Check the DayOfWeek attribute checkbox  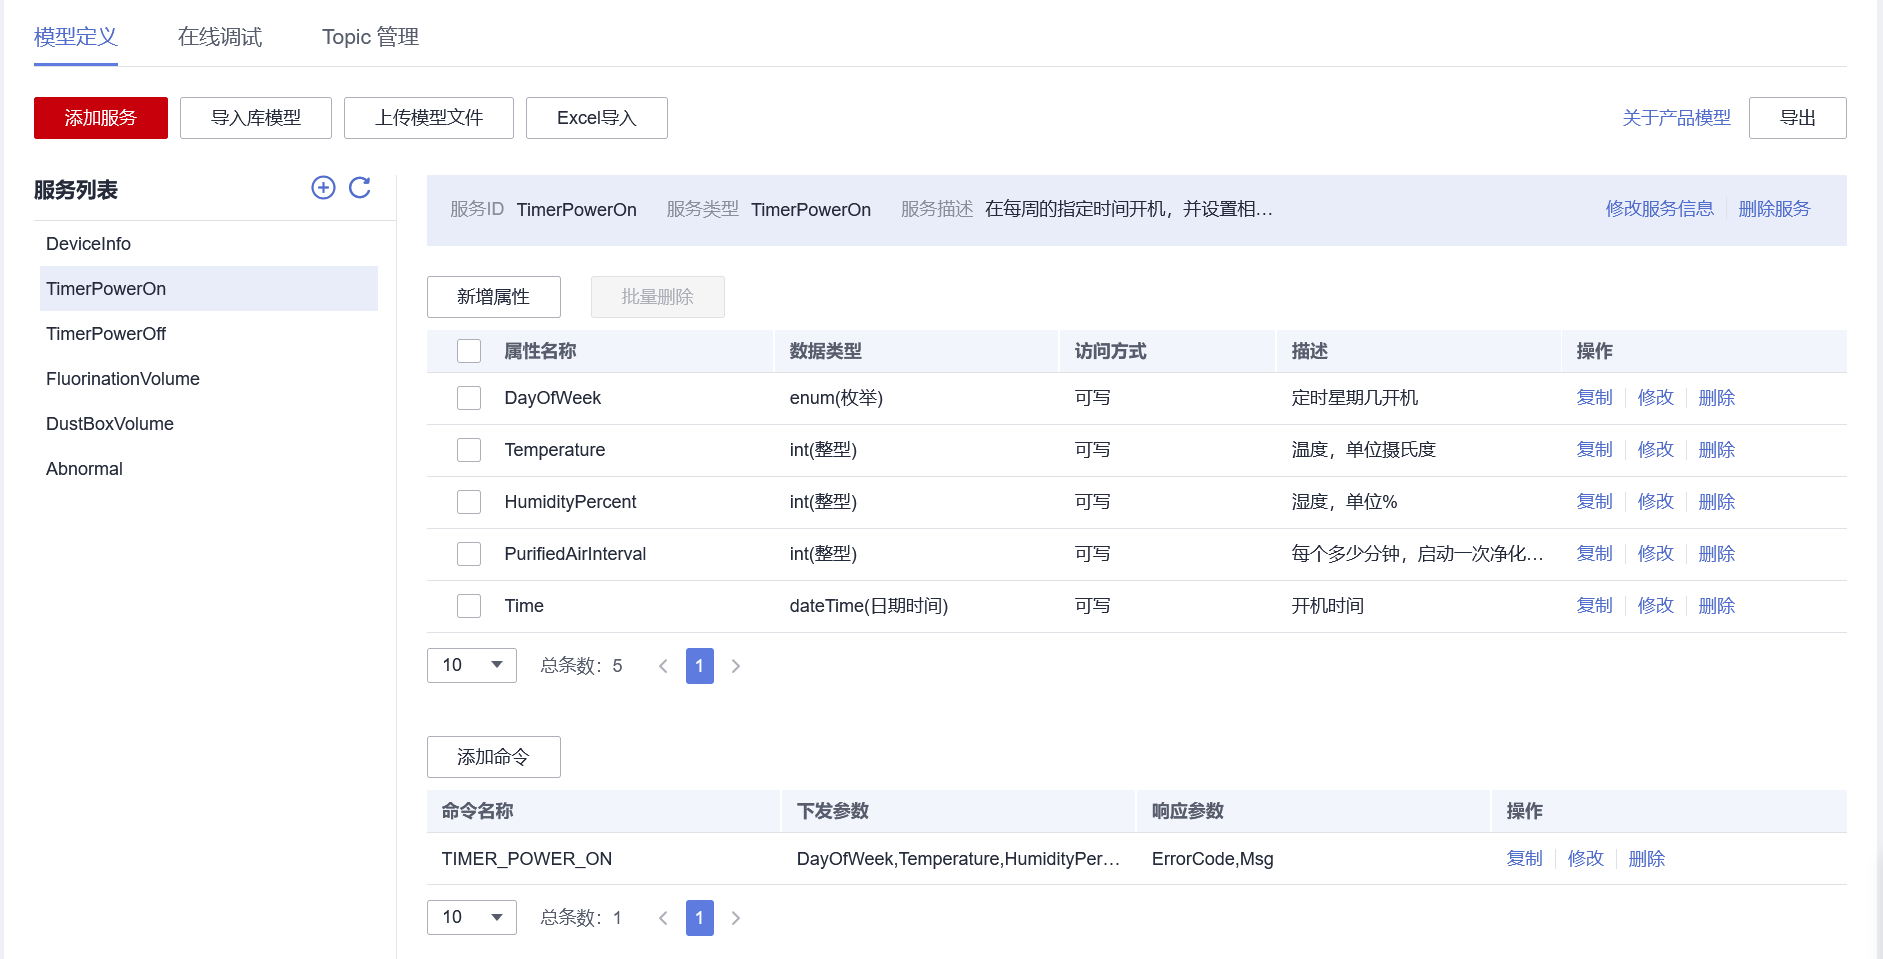pyautogui.click(x=468, y=397)
